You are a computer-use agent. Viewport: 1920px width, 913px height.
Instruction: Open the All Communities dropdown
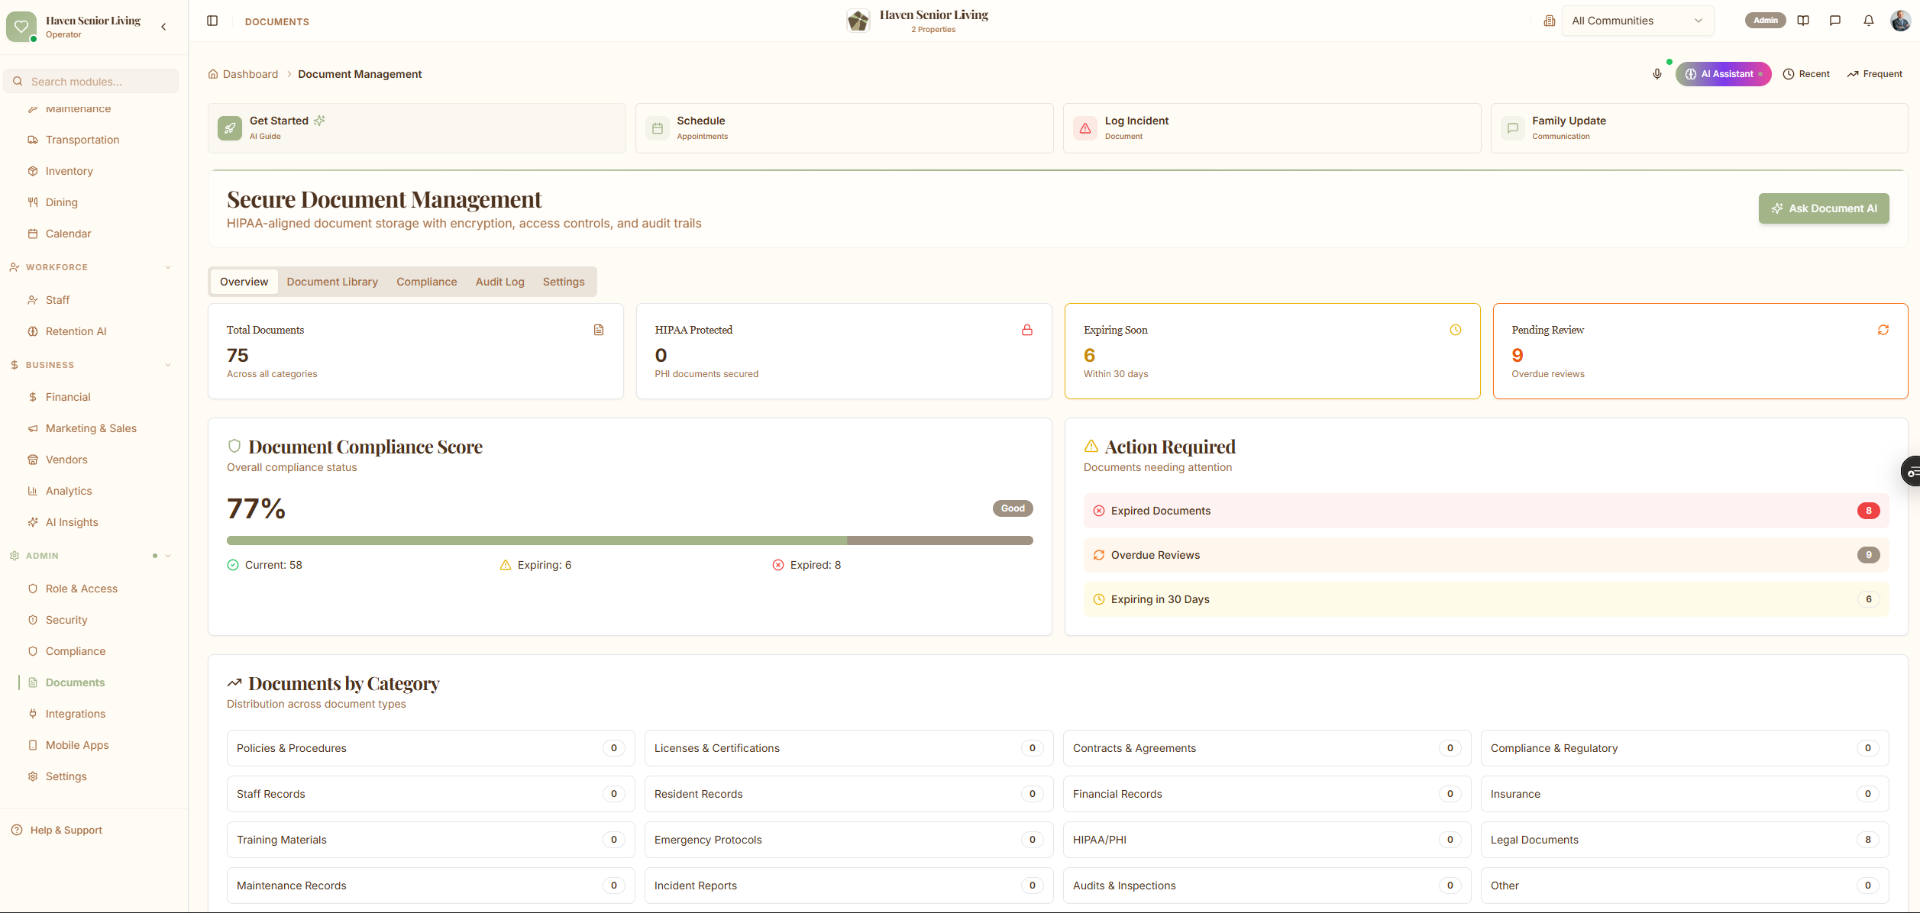pos(1638,21)
